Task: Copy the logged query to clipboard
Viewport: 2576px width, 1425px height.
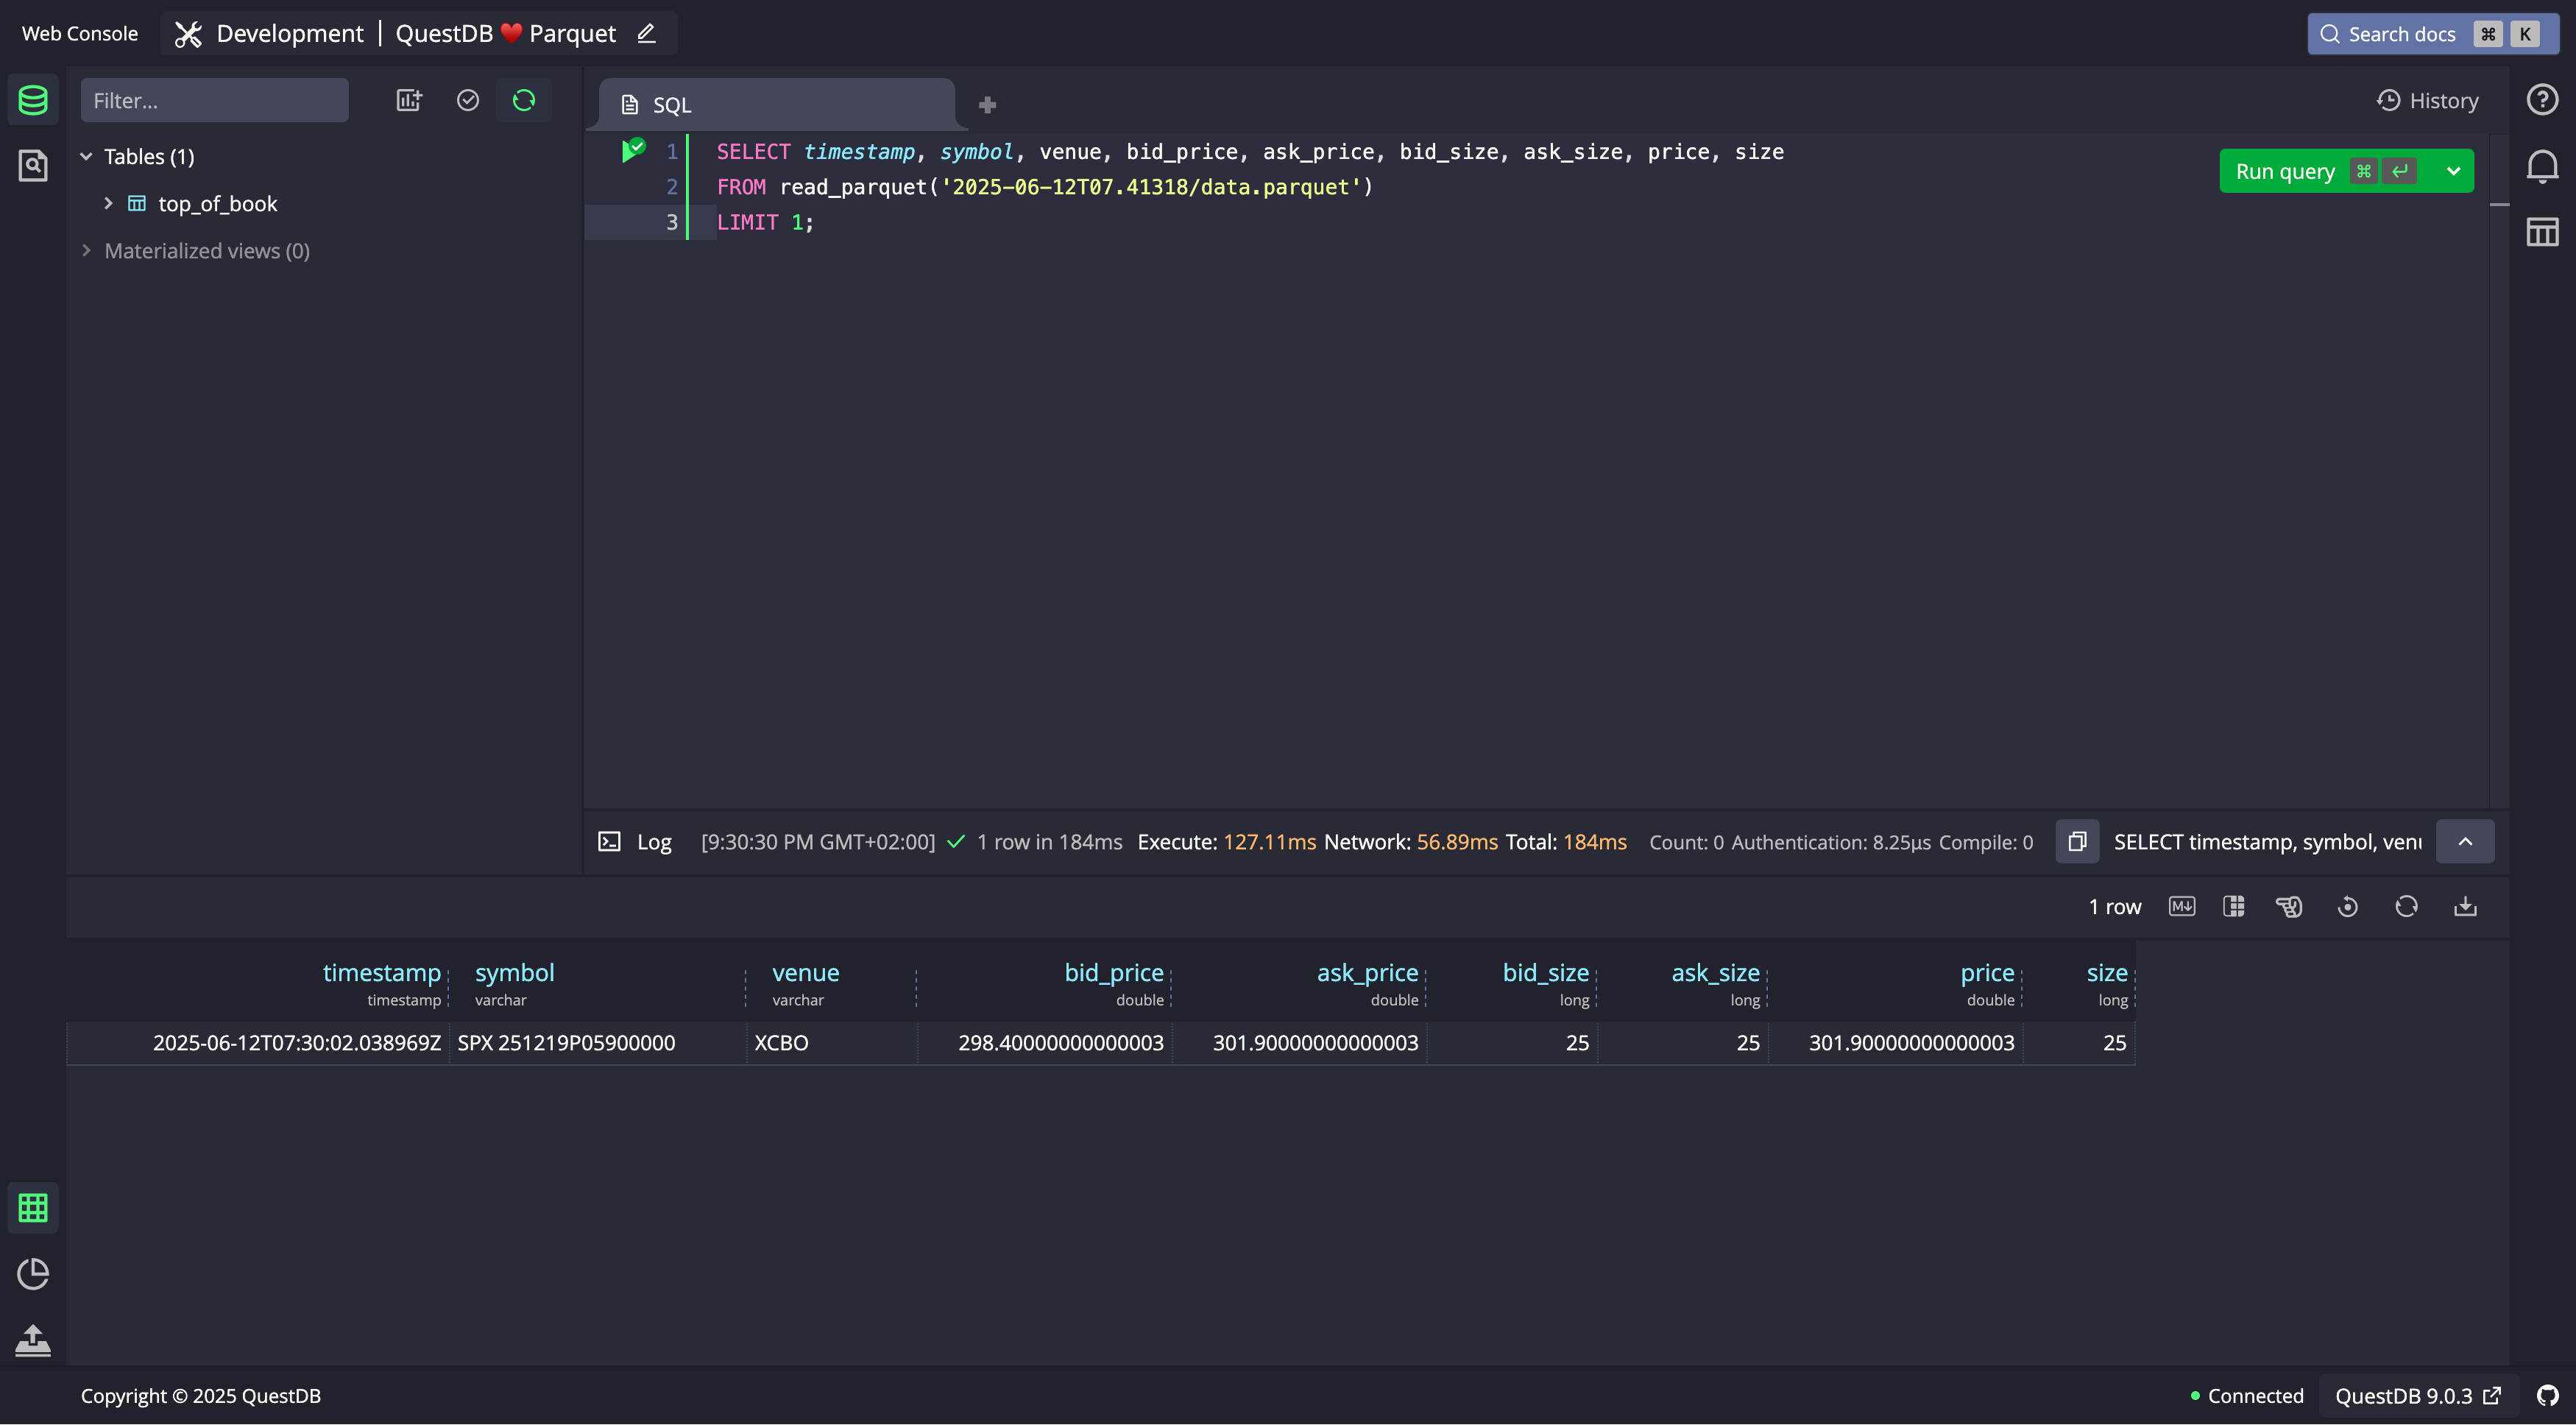Action: point(2077,841)
